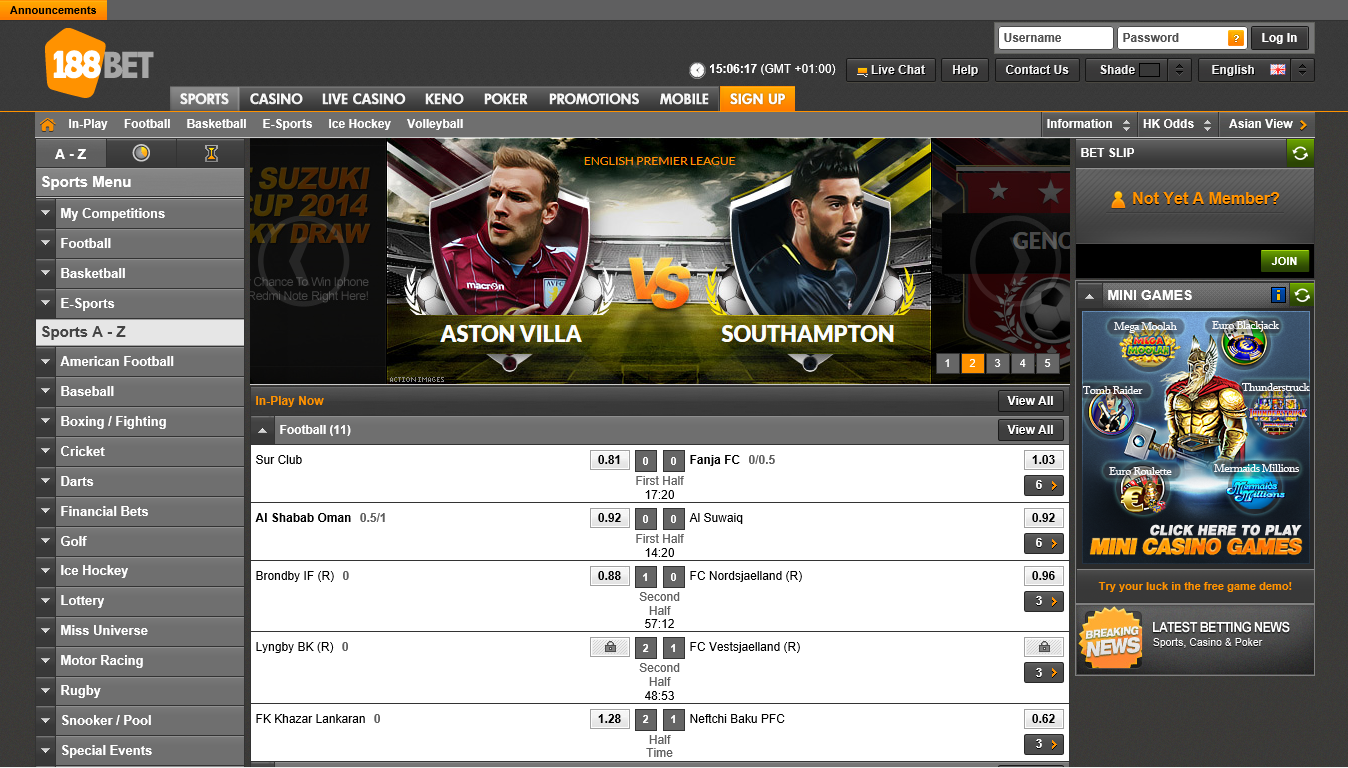This screenshot has width=1348, height=768.
Task: Click the Username input field
Action: 1055,38
